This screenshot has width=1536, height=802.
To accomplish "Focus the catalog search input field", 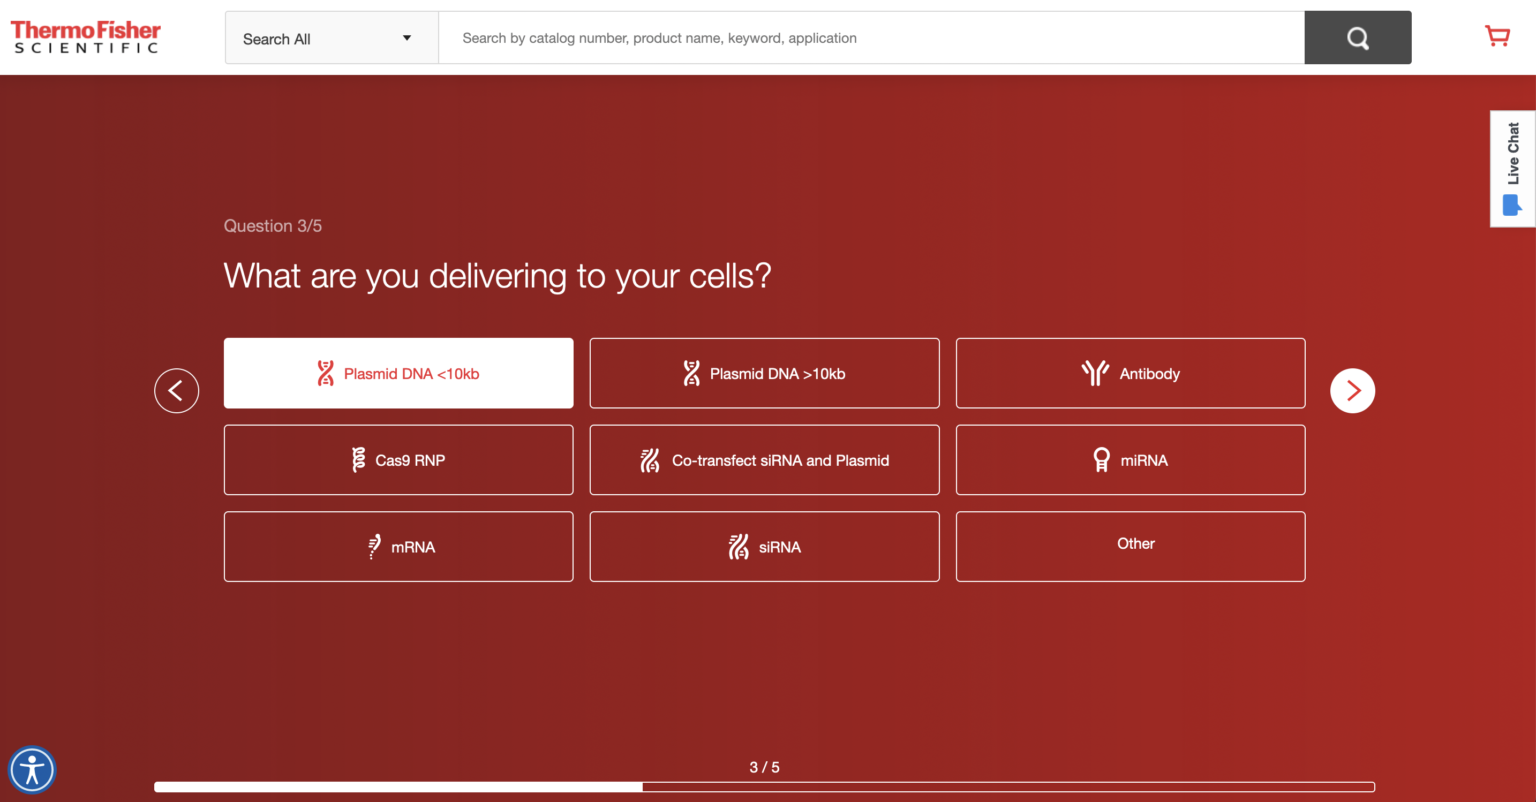I will (870, 38).
